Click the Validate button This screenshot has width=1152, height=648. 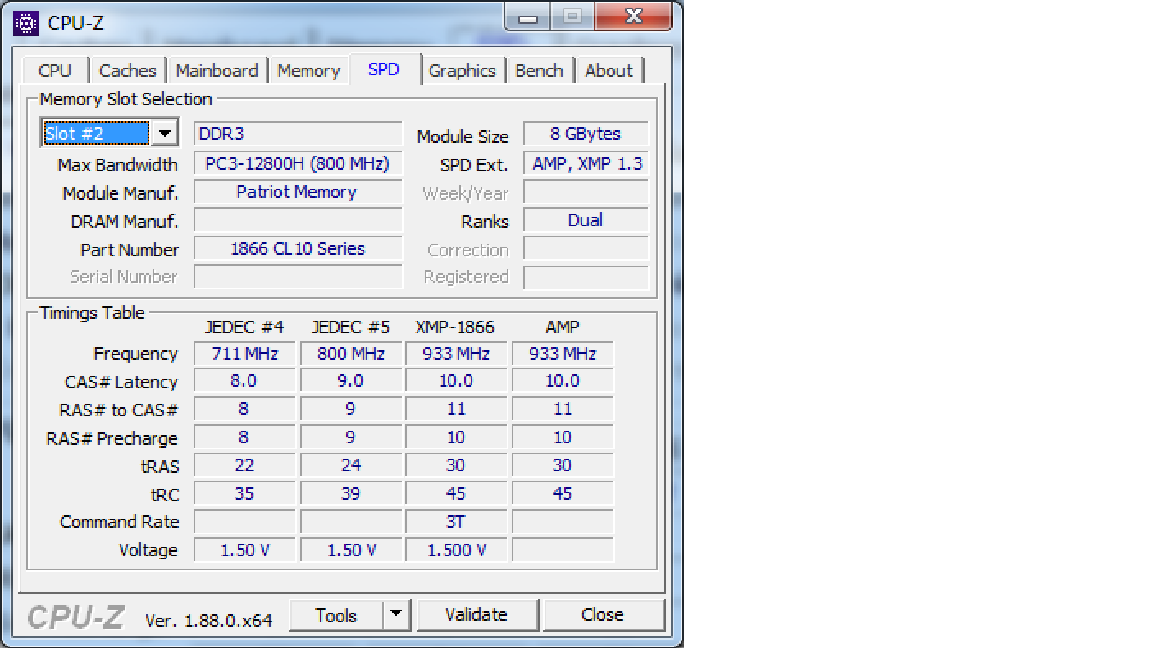click(477, 615)
